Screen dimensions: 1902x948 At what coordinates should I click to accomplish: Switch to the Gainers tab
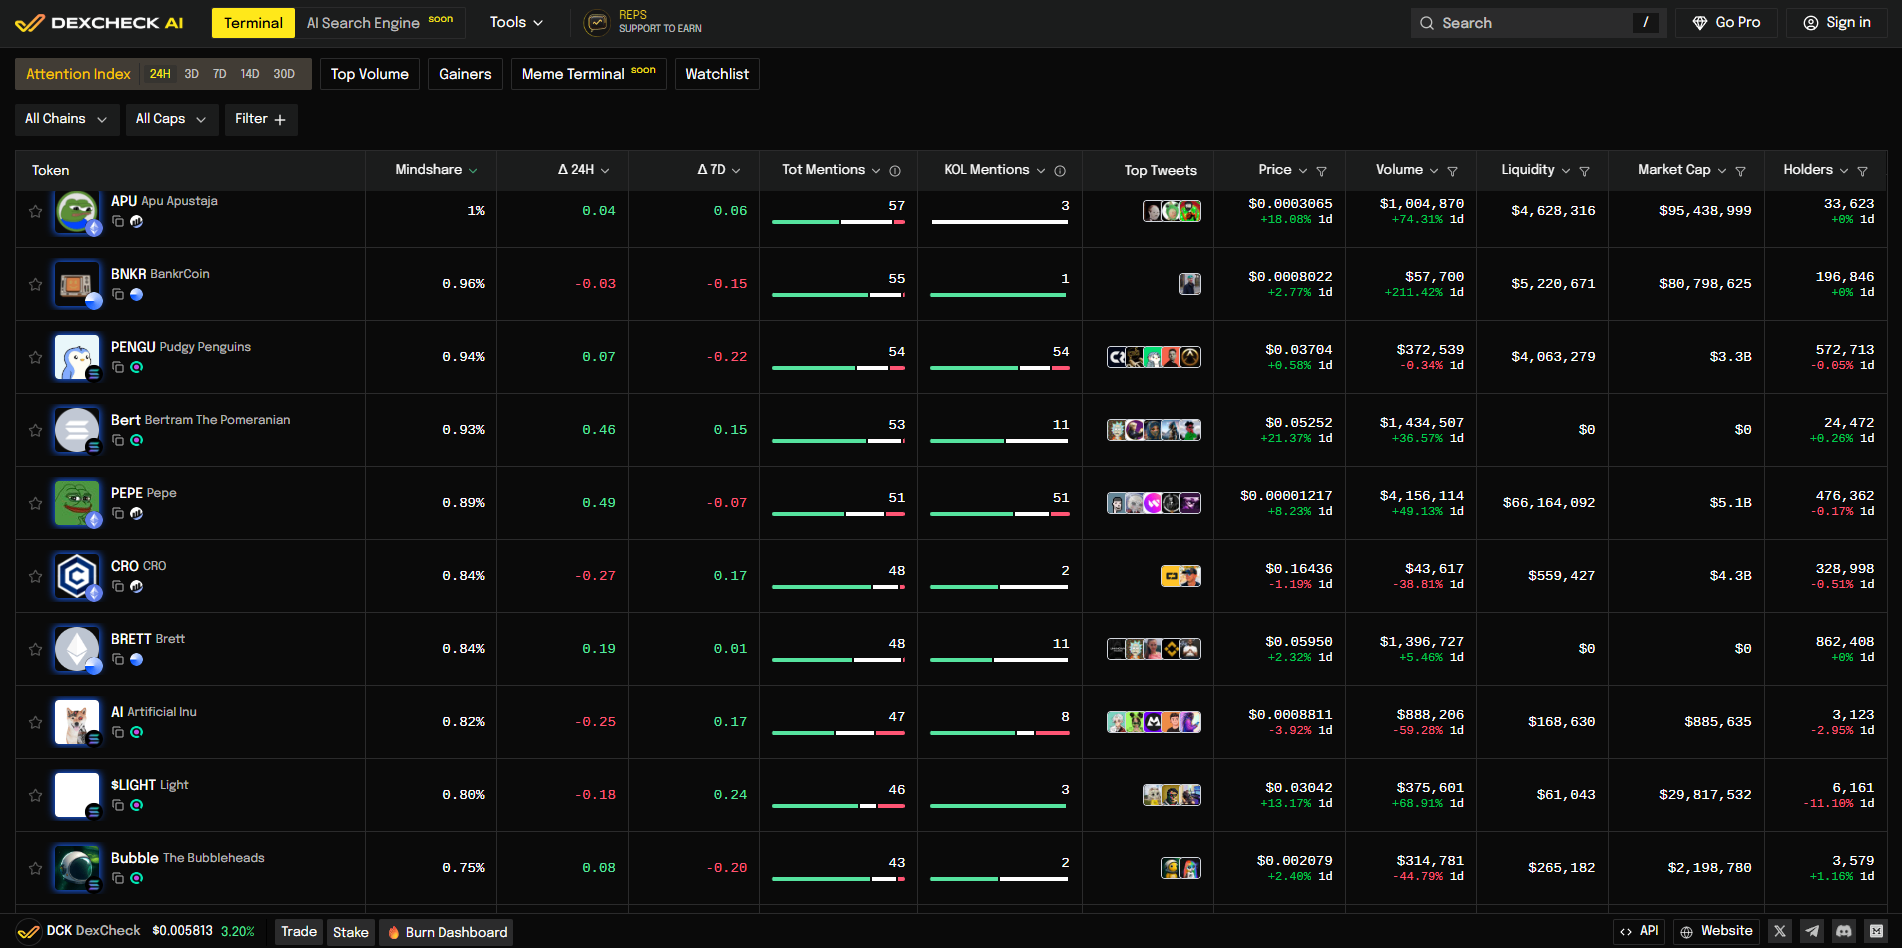coord(465,74)
